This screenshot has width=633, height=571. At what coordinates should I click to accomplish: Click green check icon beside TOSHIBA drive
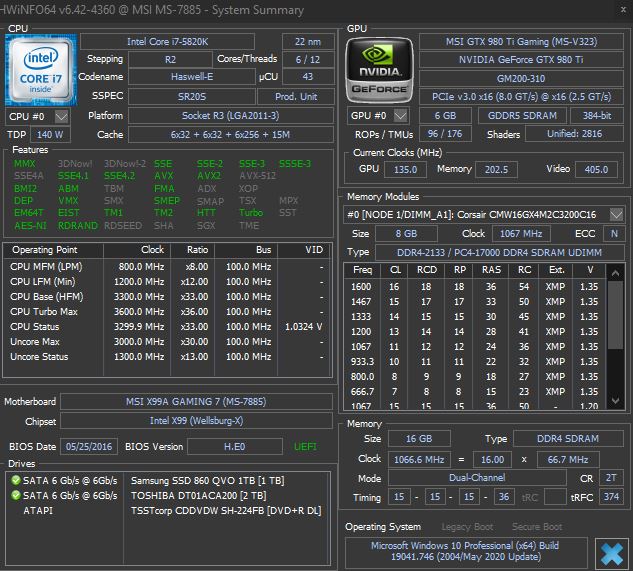tap(16, 495)
